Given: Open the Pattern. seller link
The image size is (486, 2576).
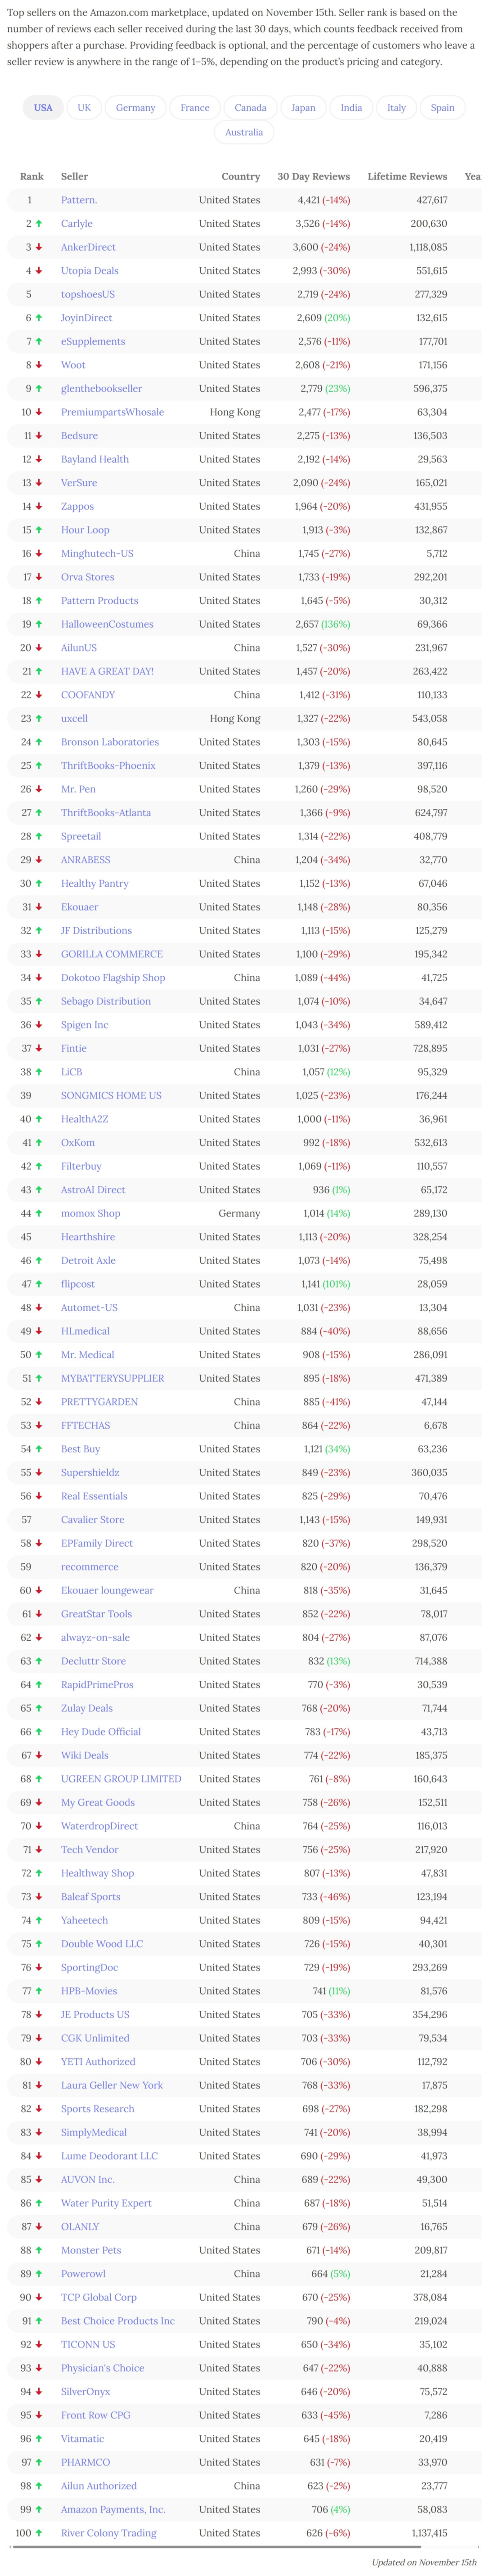Looking at the screenshot, I should (x=79, y=200).
